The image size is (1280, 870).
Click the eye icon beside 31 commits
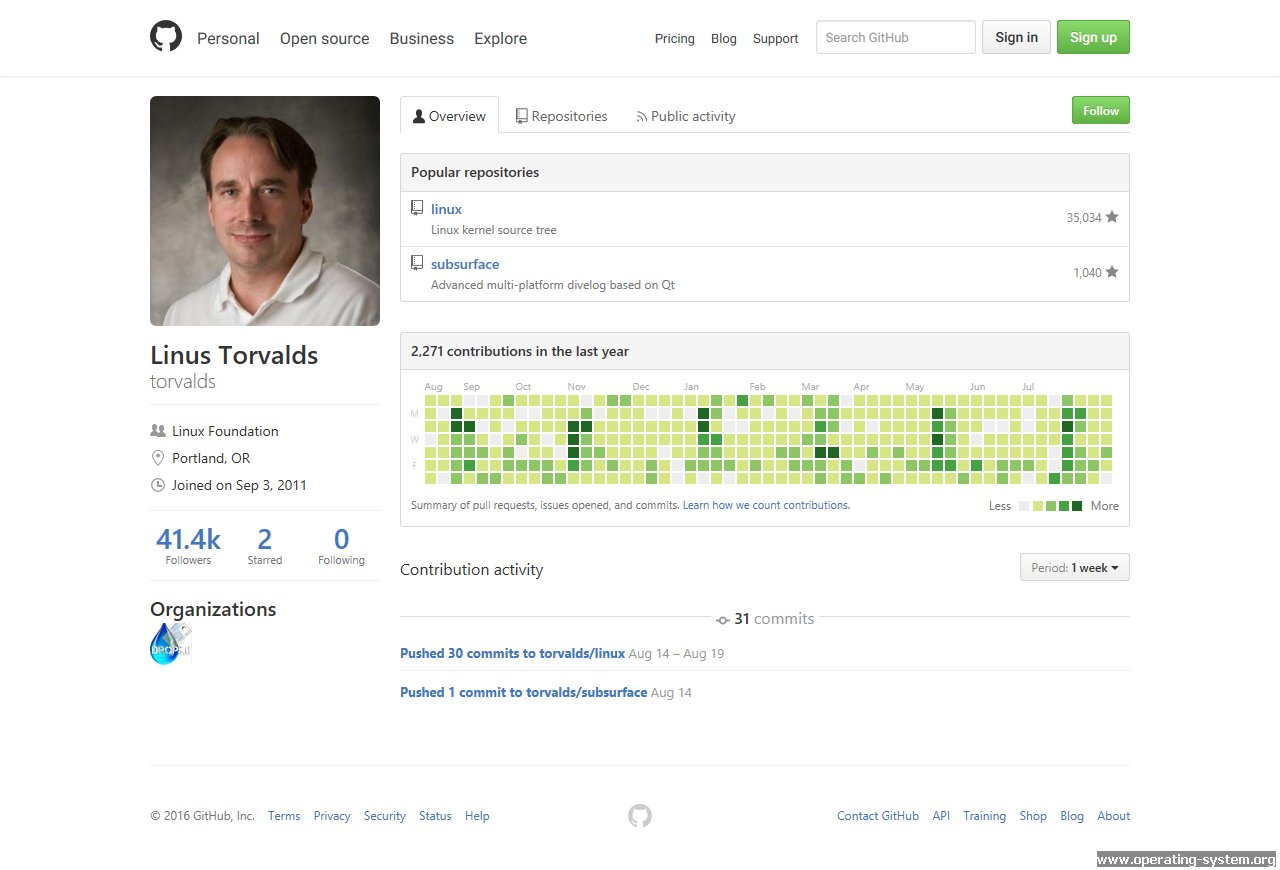(x=722, y=619)
